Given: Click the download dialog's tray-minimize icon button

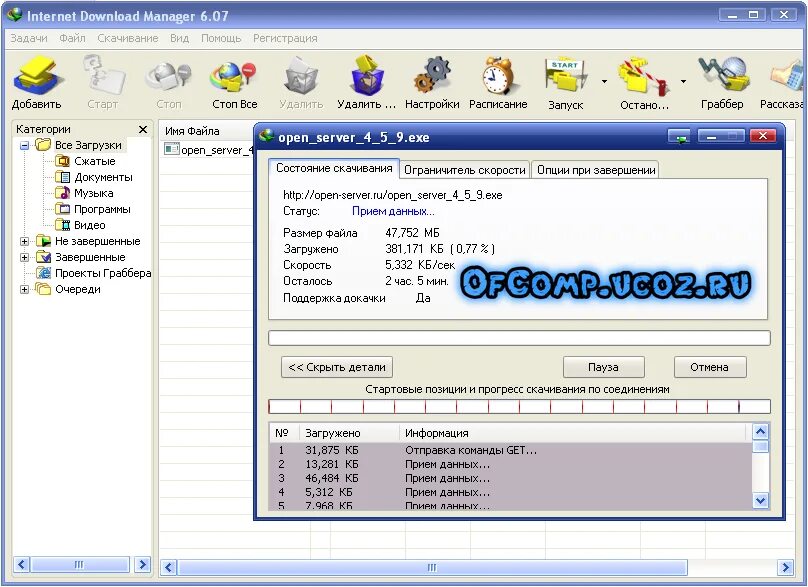Looking at the screenshot, I should [x=679, y=137].
